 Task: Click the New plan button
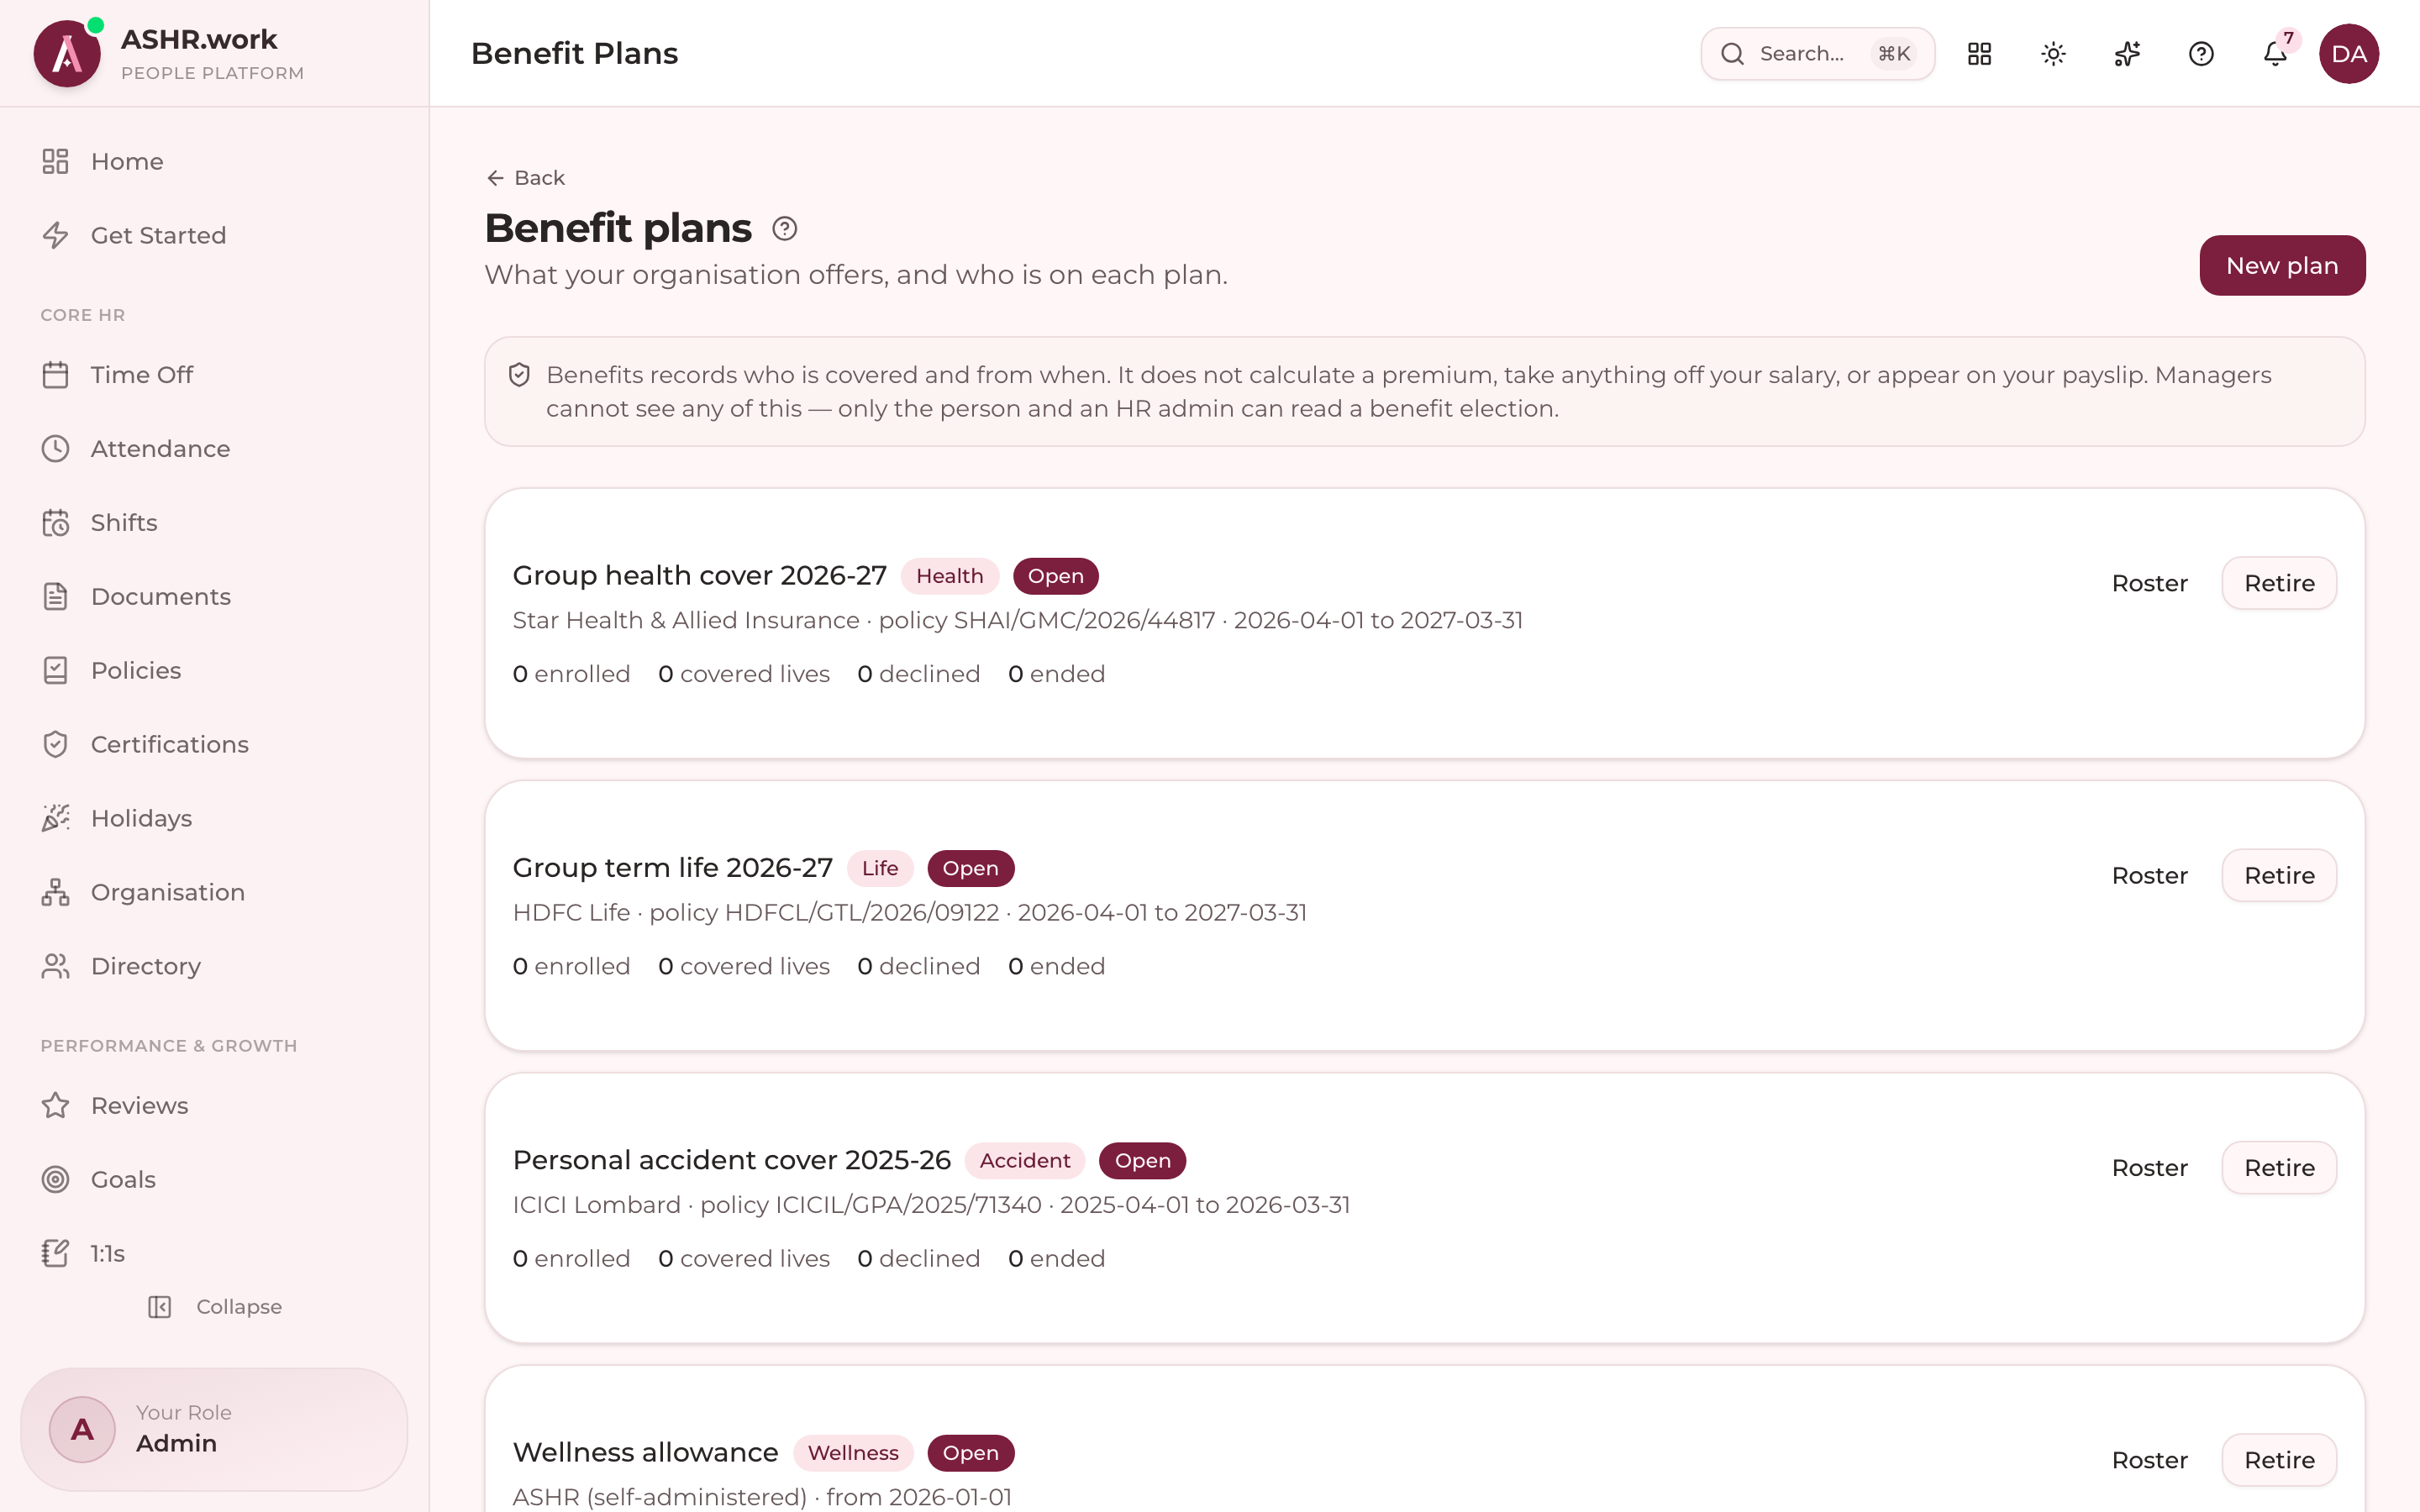coord(2282,266)
